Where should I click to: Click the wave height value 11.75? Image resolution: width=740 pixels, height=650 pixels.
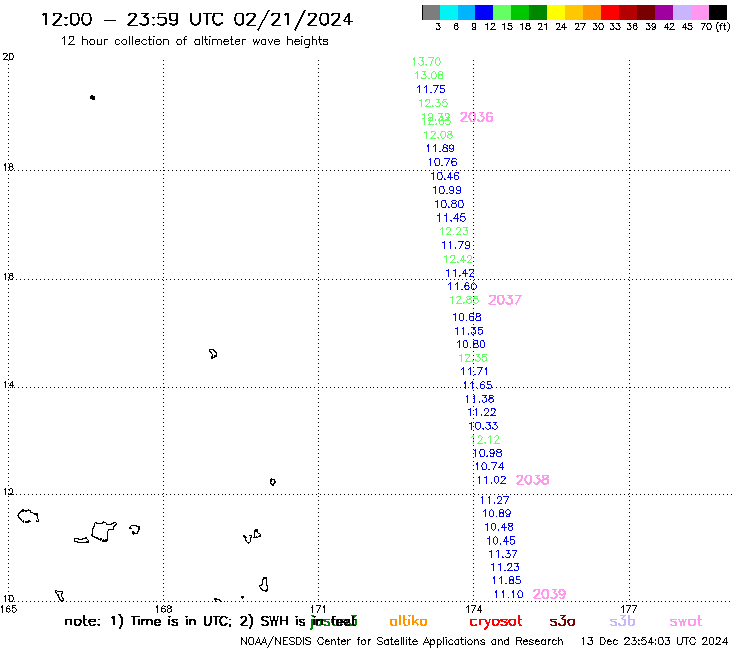tap(431, 89)
